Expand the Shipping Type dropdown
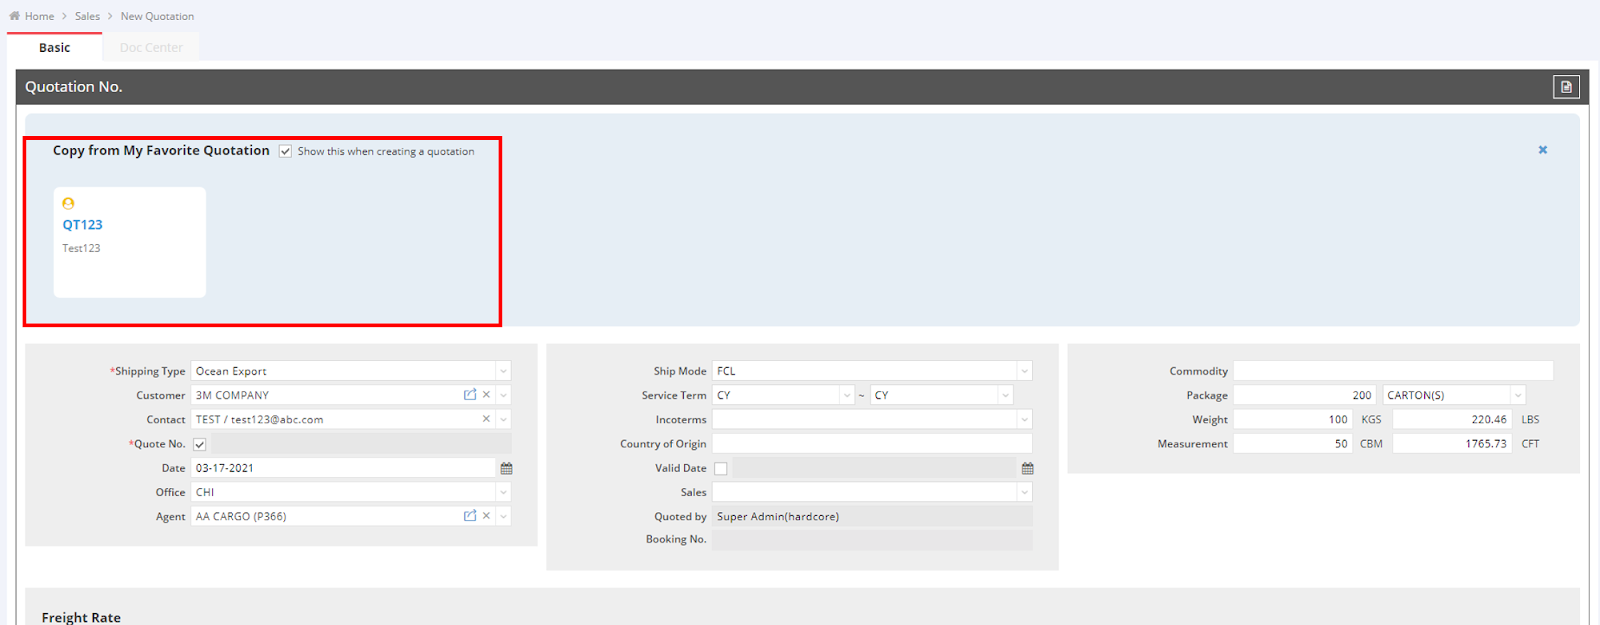Image resolution: width=1600 pixels, height=625 pixels. pyautogui.click(x=503, y=371)
